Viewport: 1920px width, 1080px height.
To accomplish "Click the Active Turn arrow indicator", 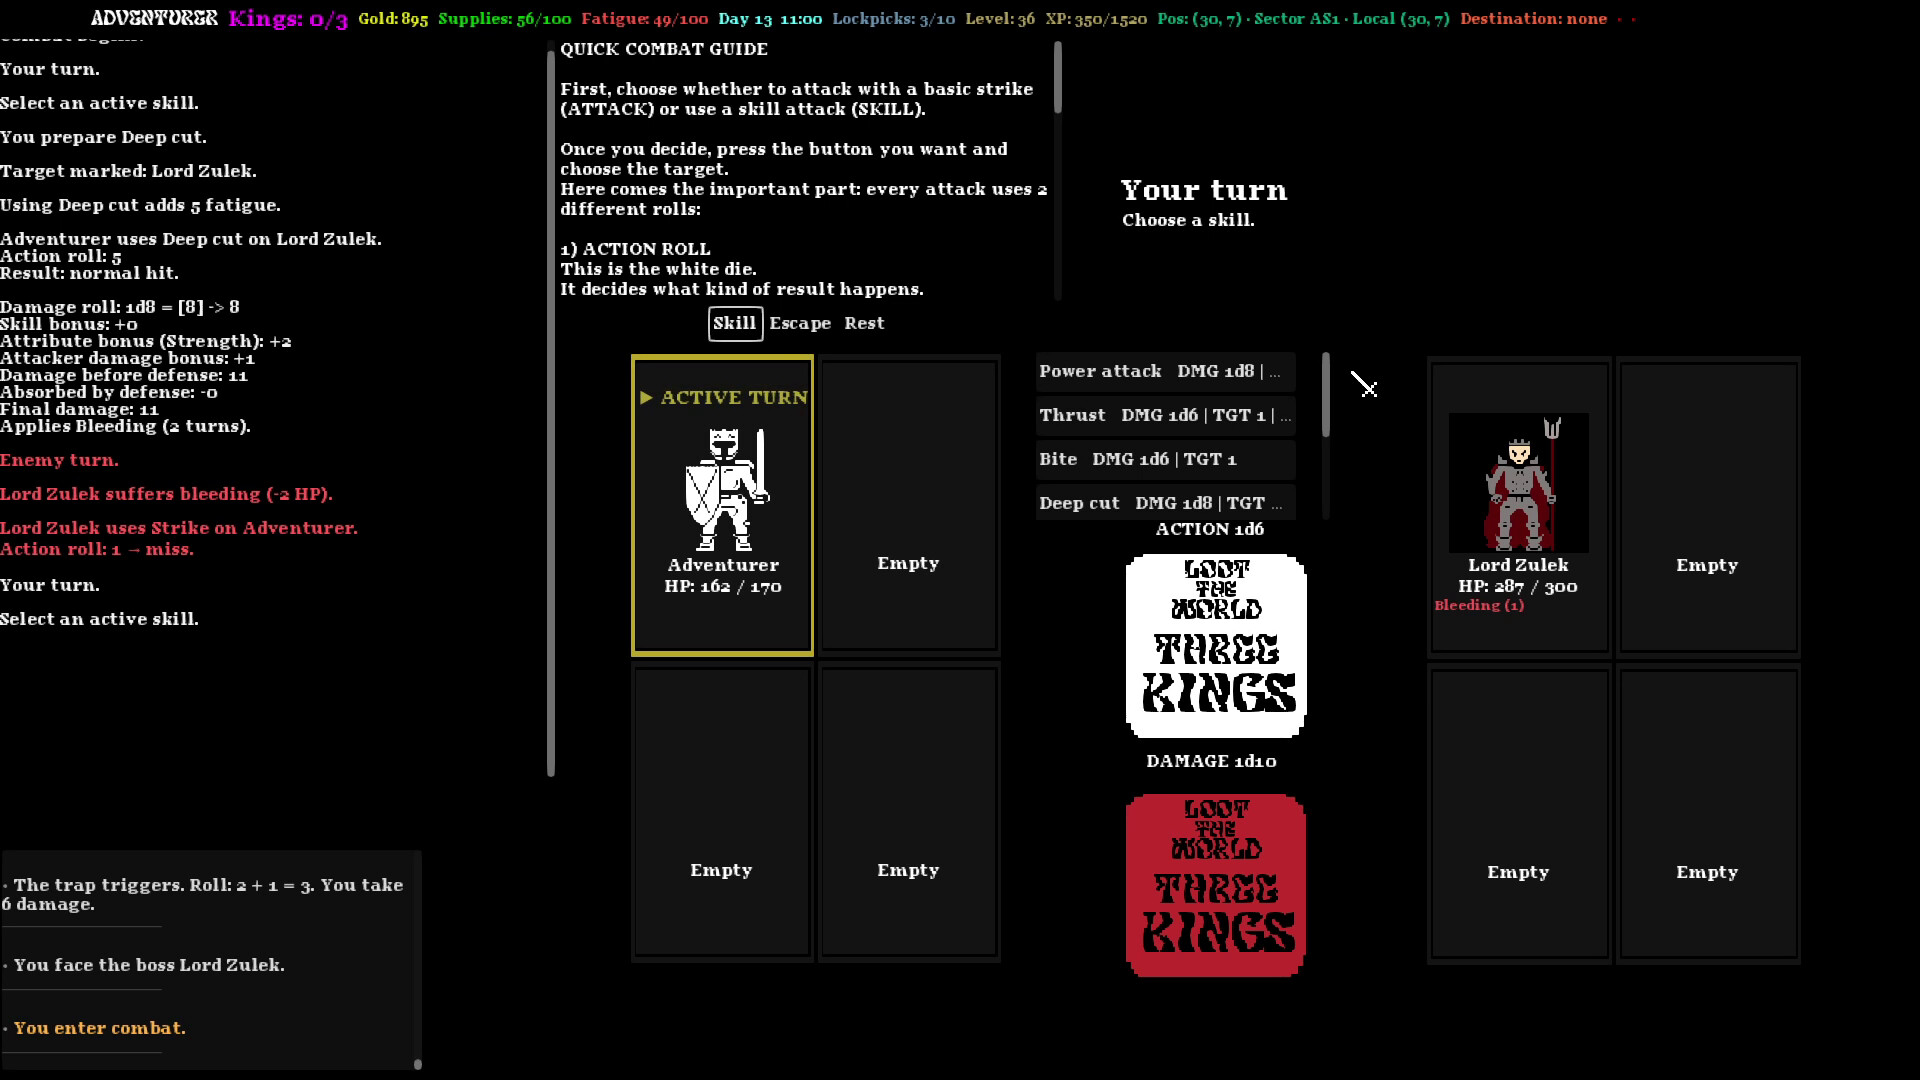I will 646,398.
